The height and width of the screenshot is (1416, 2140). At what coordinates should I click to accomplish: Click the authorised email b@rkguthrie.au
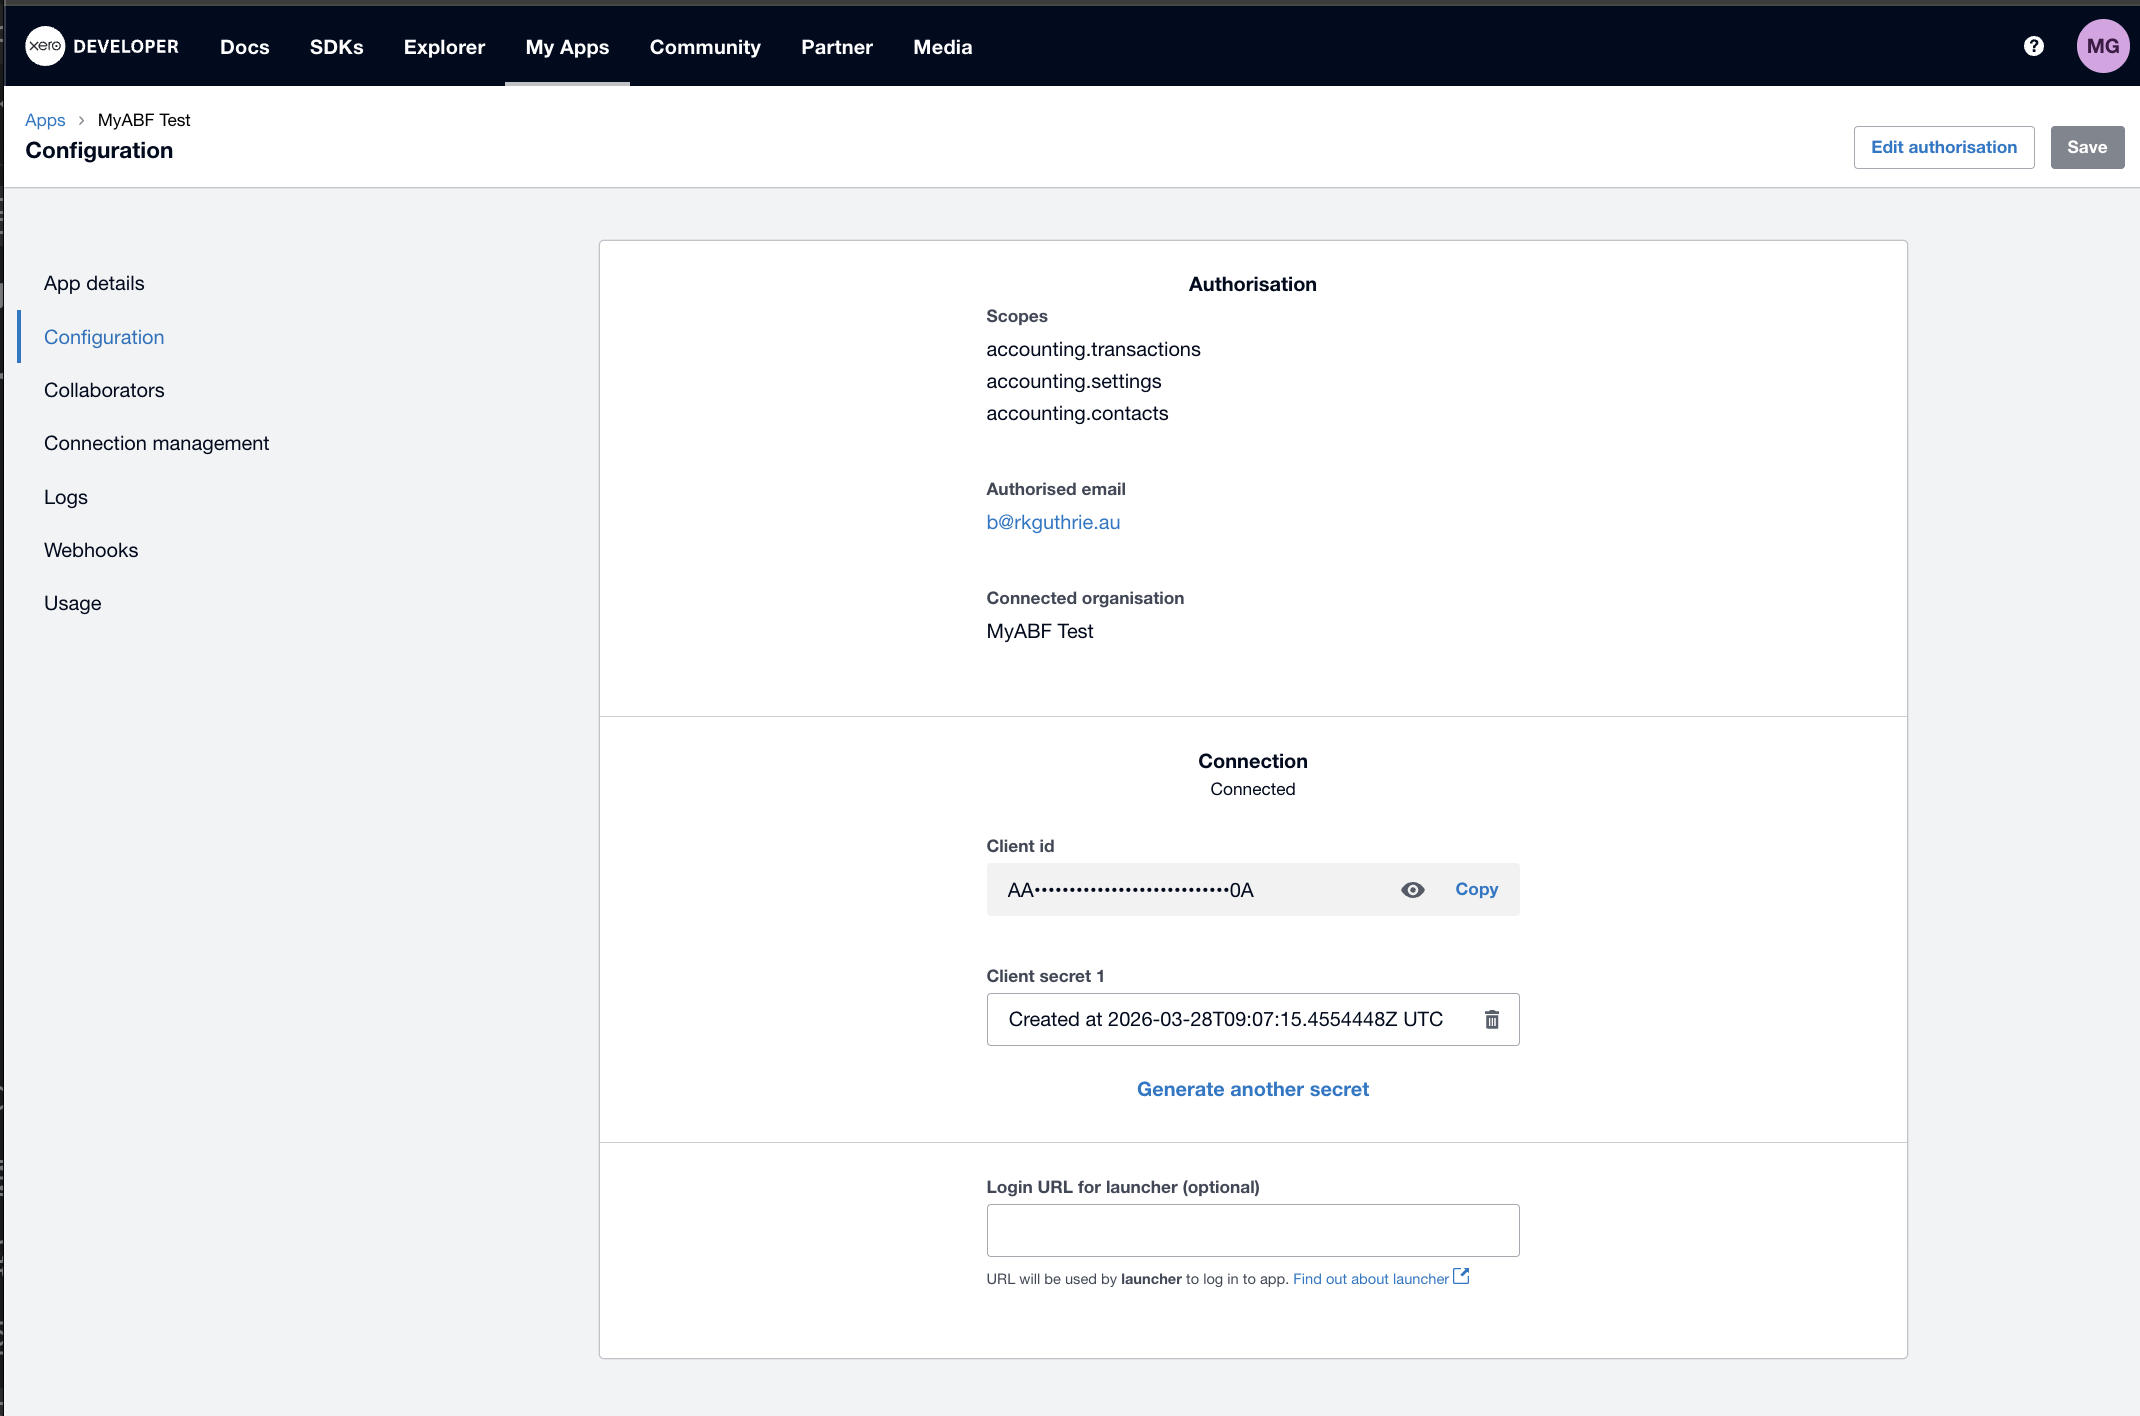(x=1053, y=522)
